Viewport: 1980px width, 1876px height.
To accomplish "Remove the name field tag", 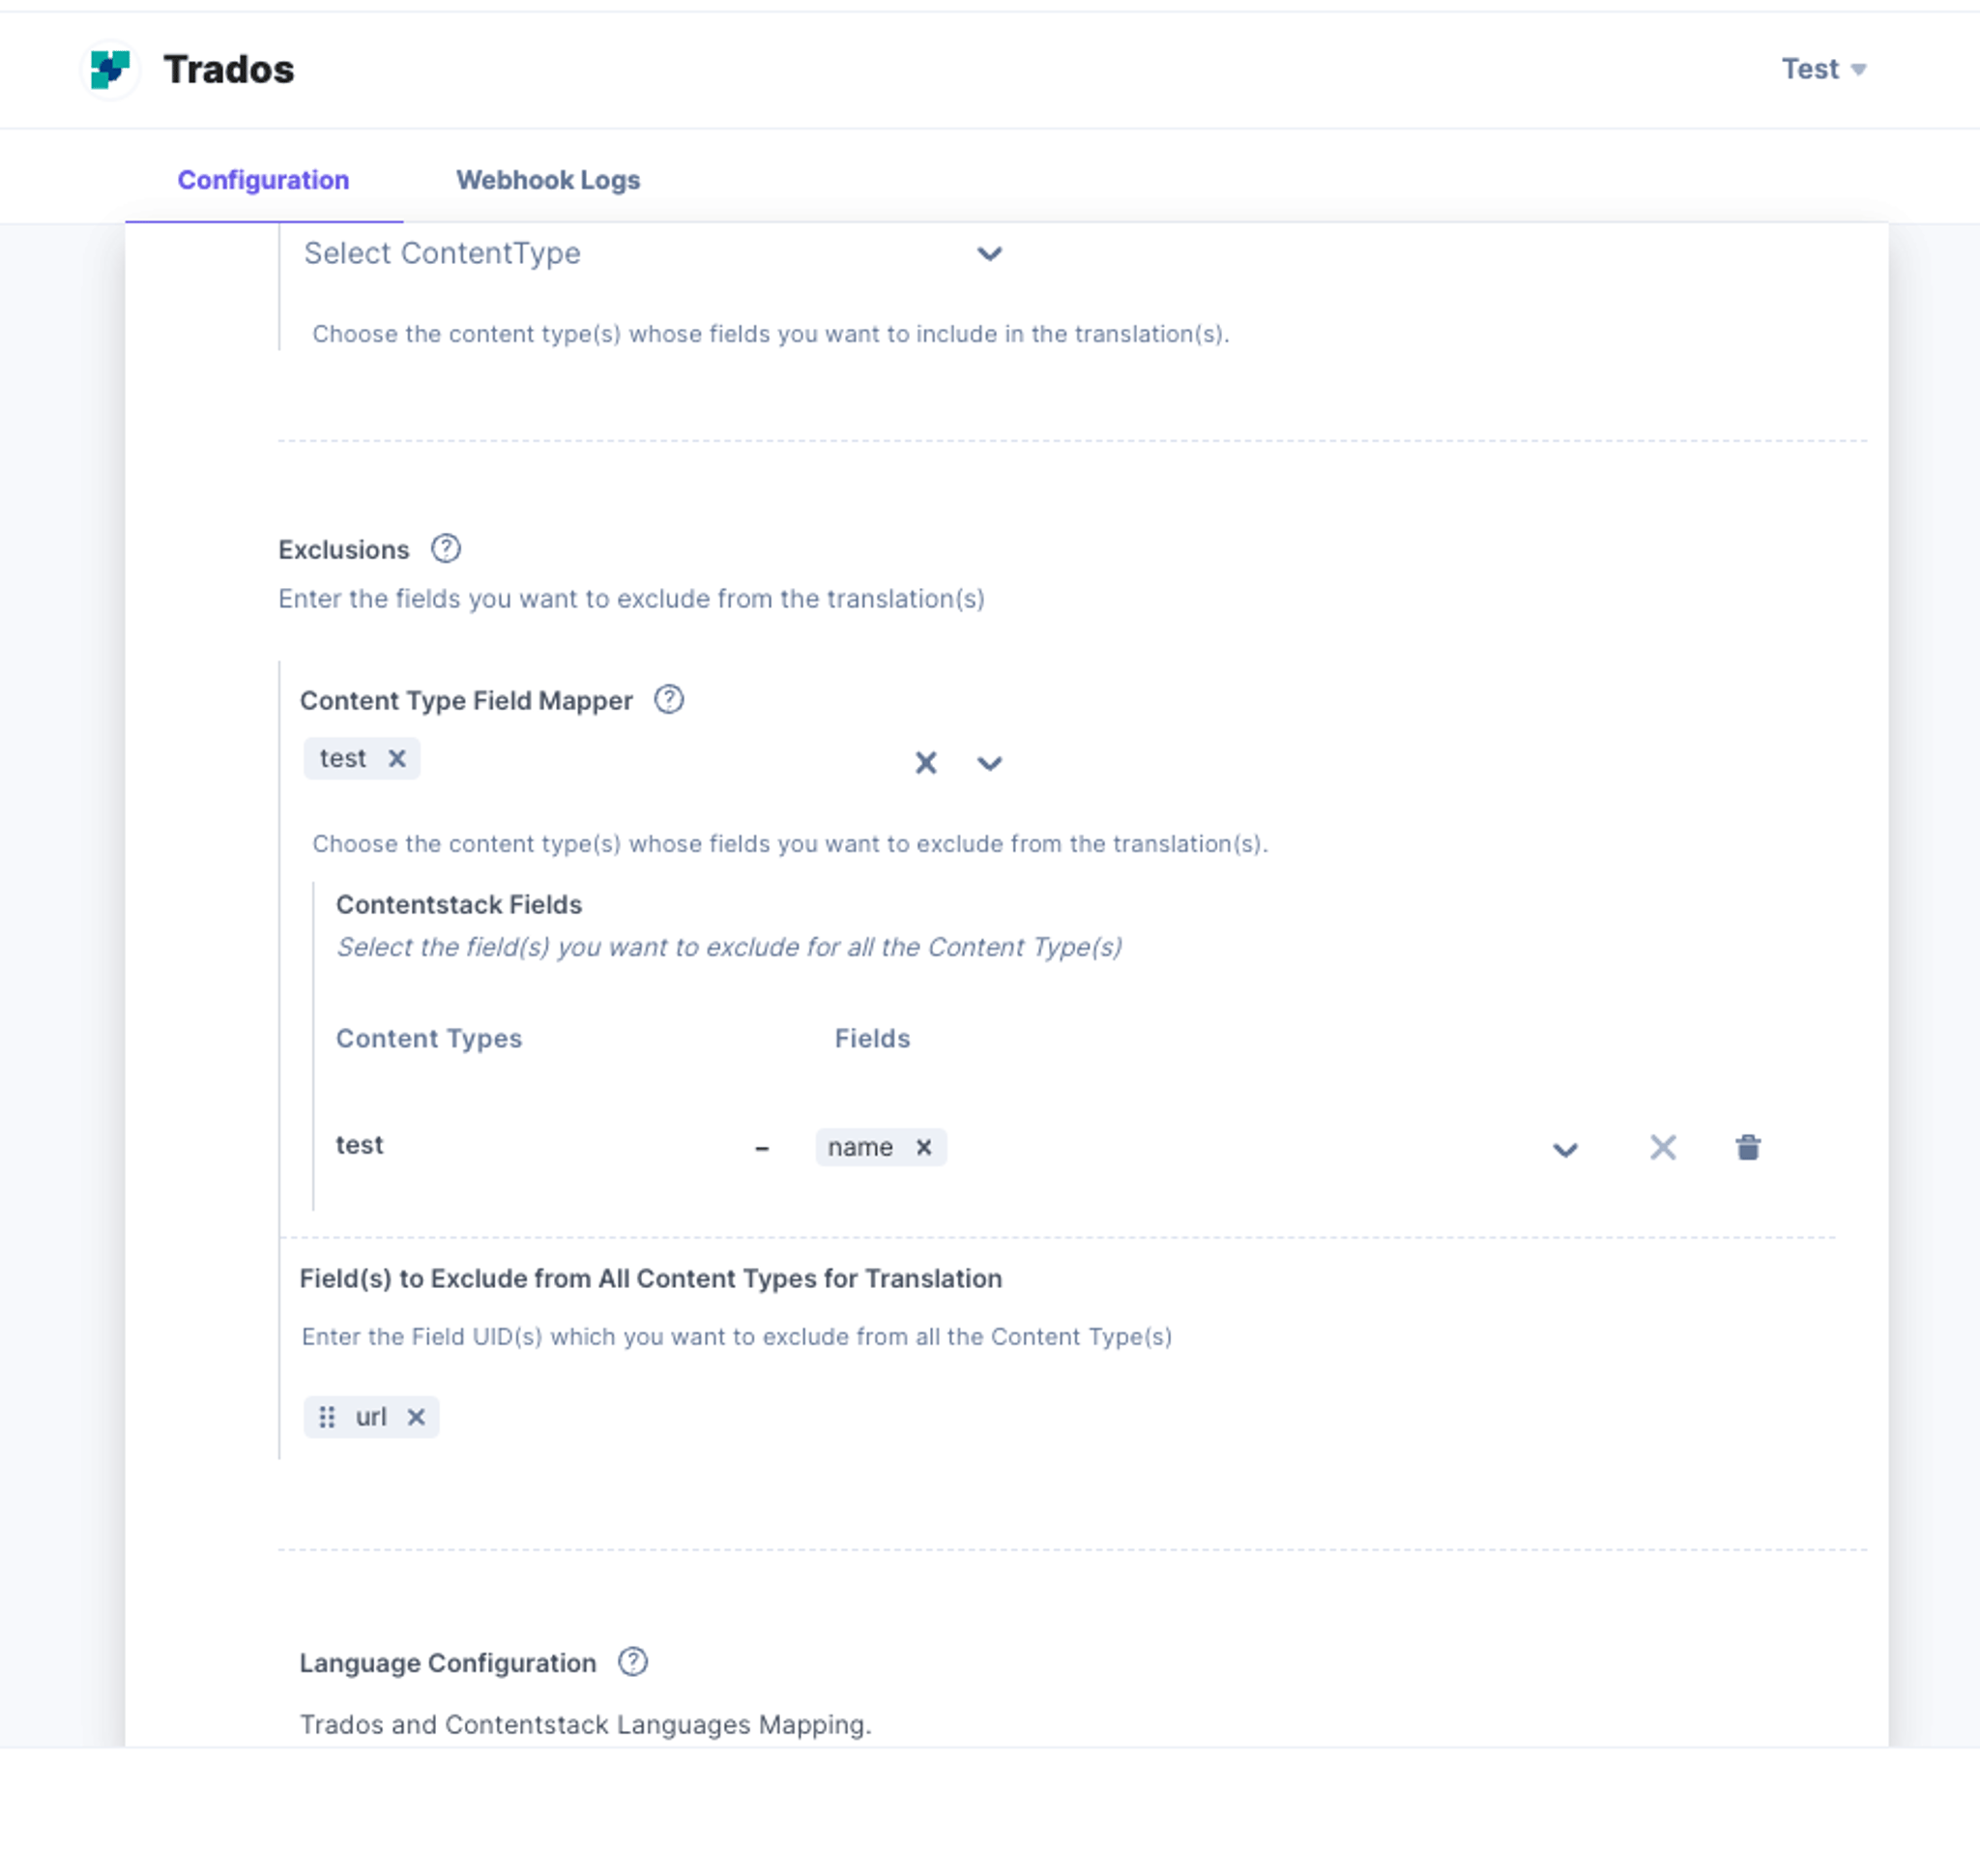I will pos(924,1147).
